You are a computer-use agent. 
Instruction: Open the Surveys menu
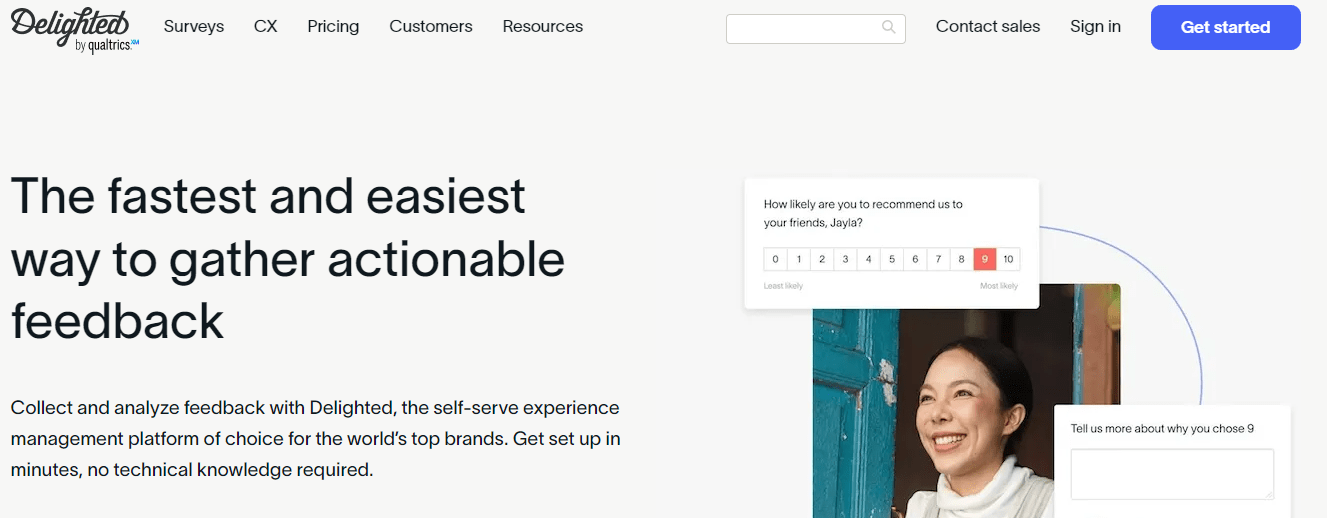tap(194, 27)
